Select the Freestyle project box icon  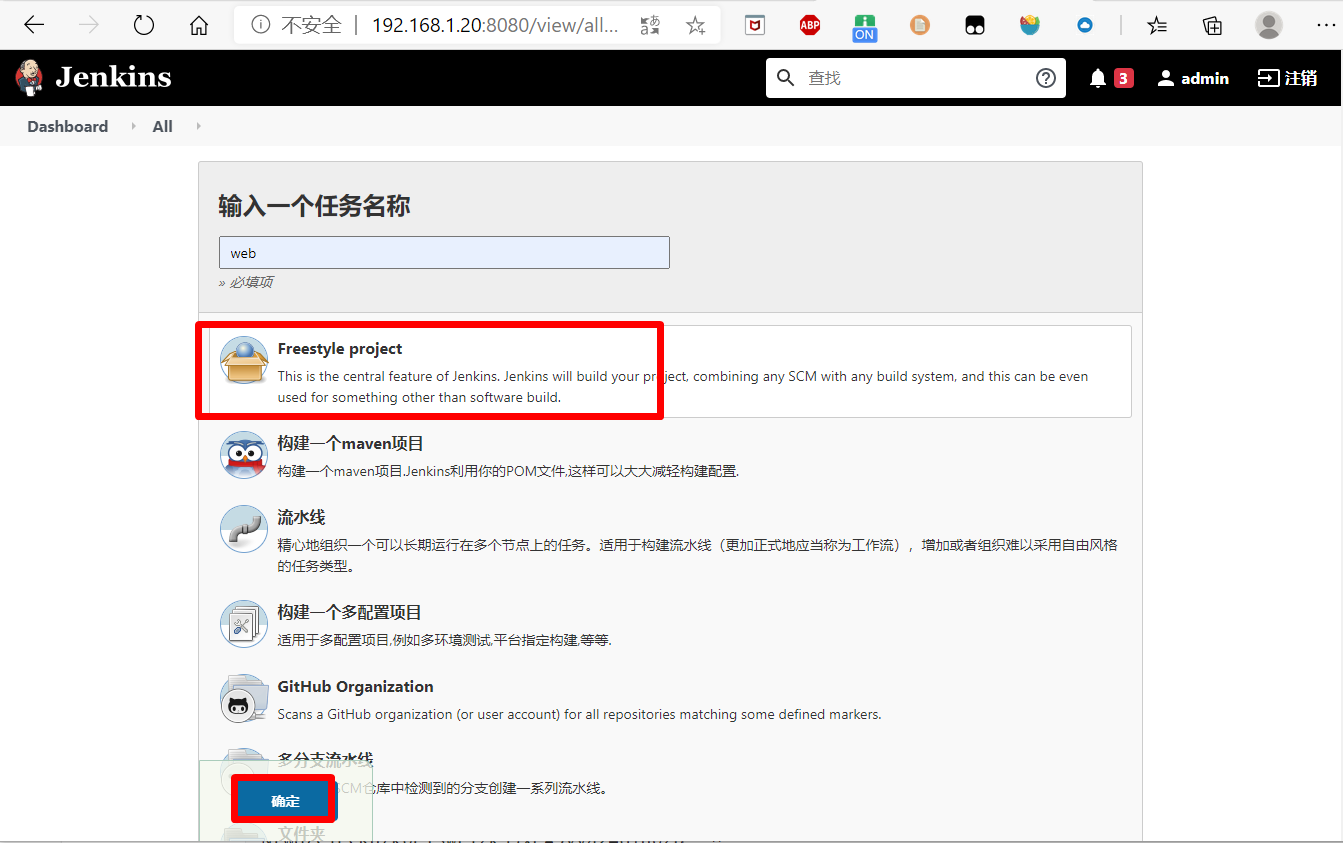[x=244, y=361]
